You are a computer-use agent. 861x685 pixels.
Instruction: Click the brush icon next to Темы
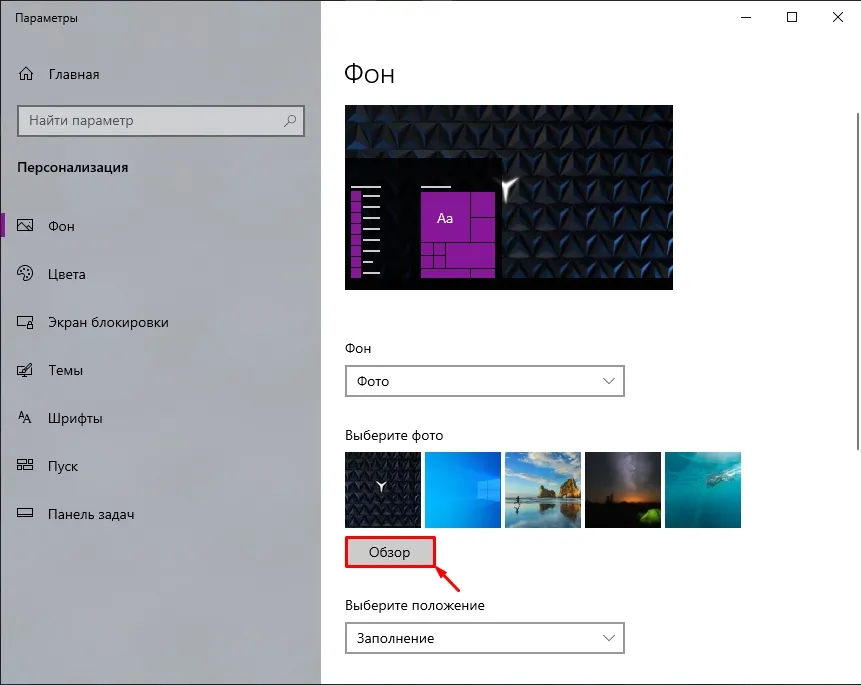[x=25, y=370]
